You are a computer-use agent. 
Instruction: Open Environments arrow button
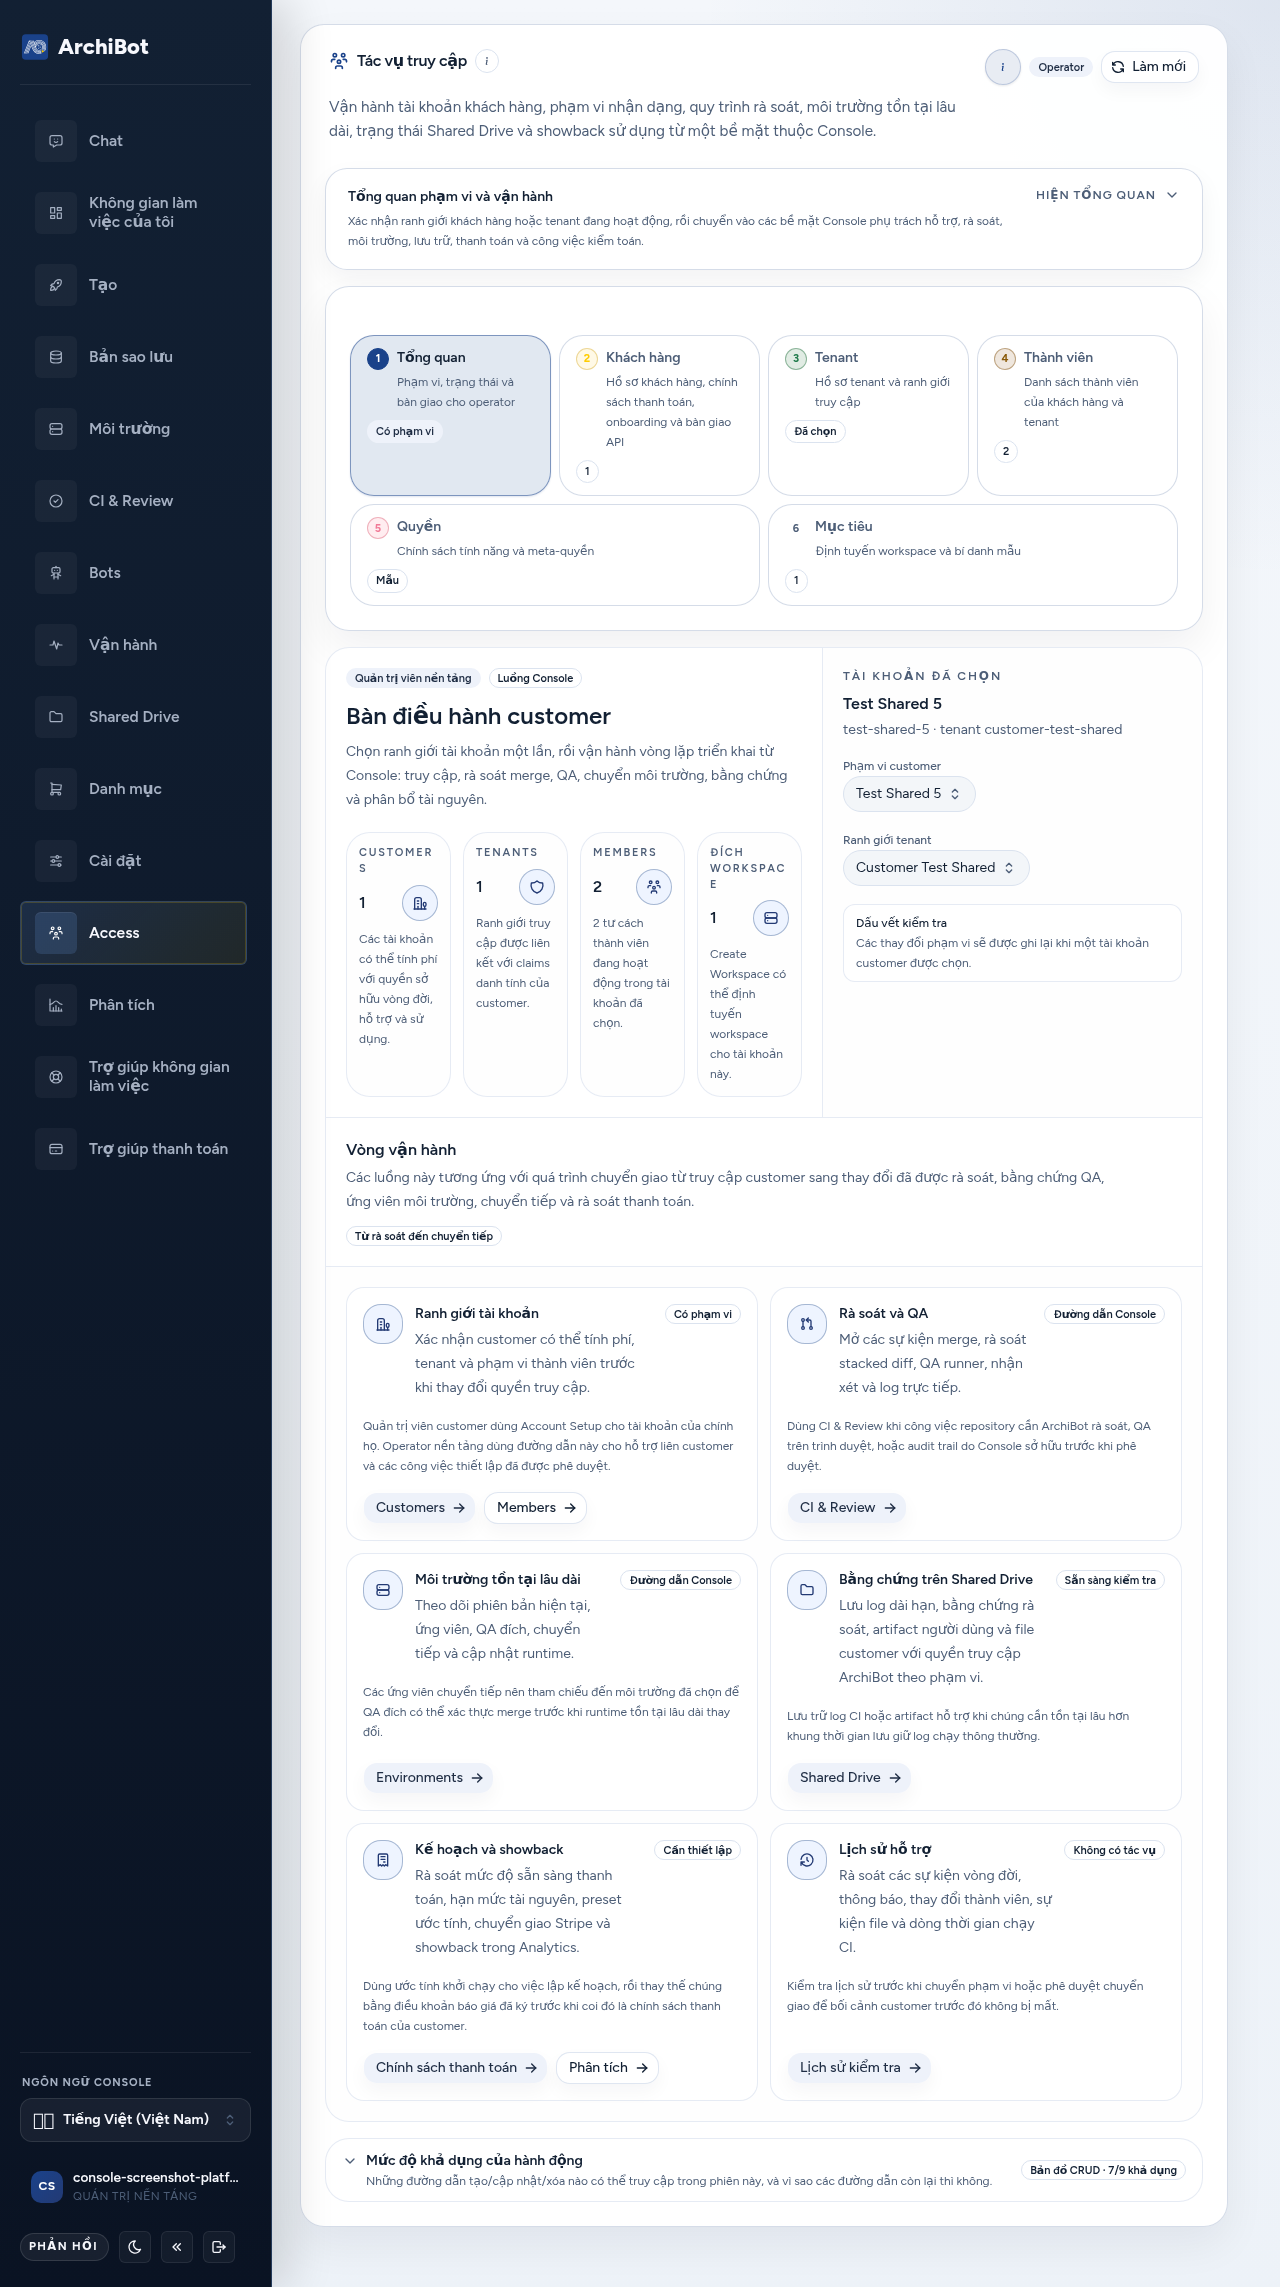click(x=429, y=1778)
